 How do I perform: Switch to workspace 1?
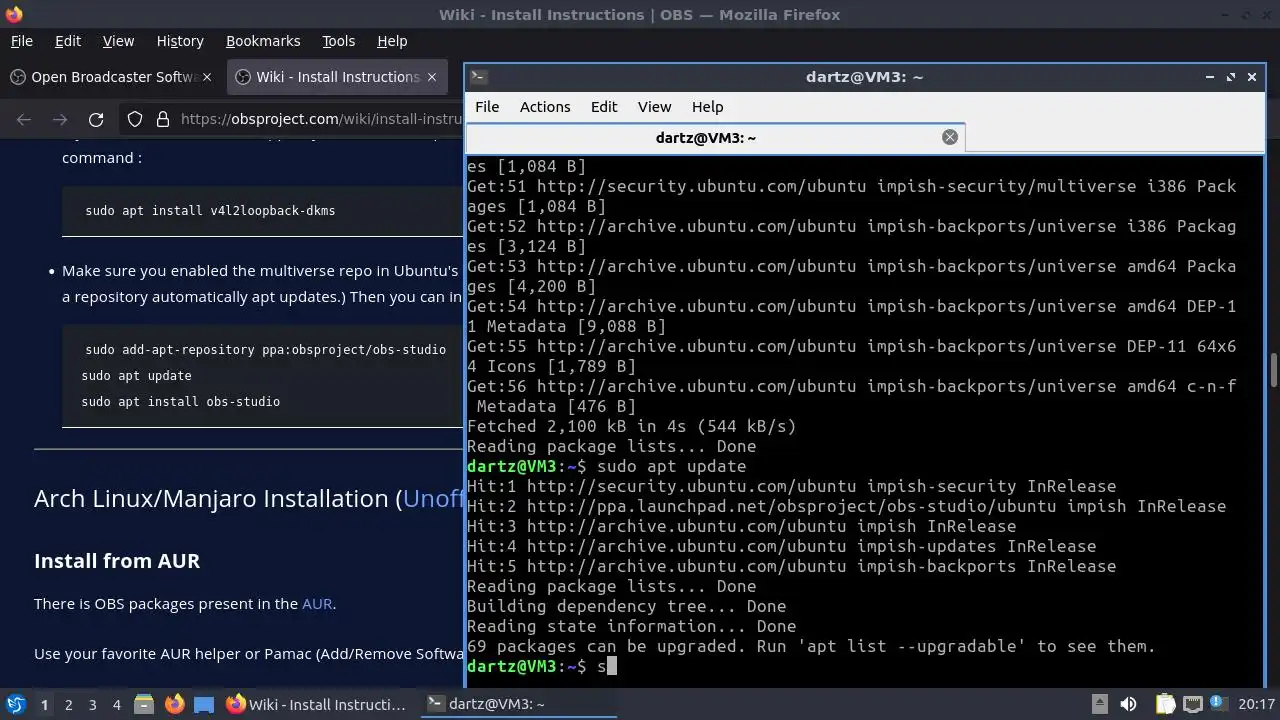click(44, 705)
